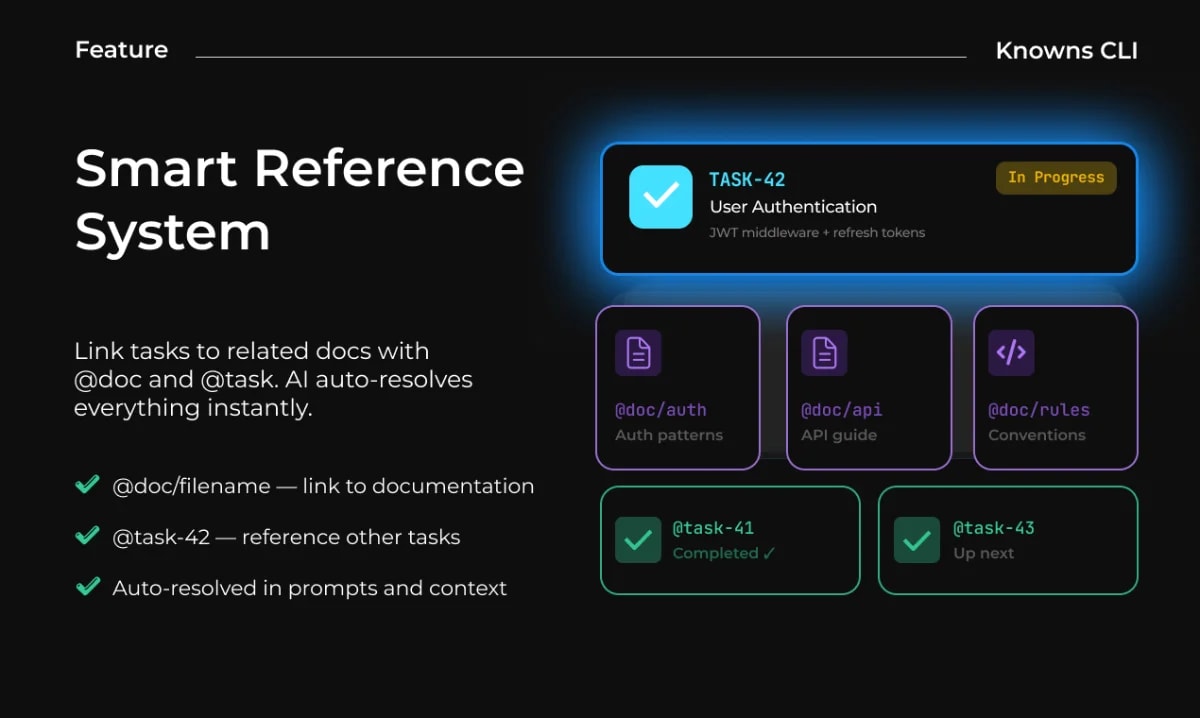
Task: Click the green checkmark on the @task-41 card
Action: pyautogui.click(x=638, y=540)
